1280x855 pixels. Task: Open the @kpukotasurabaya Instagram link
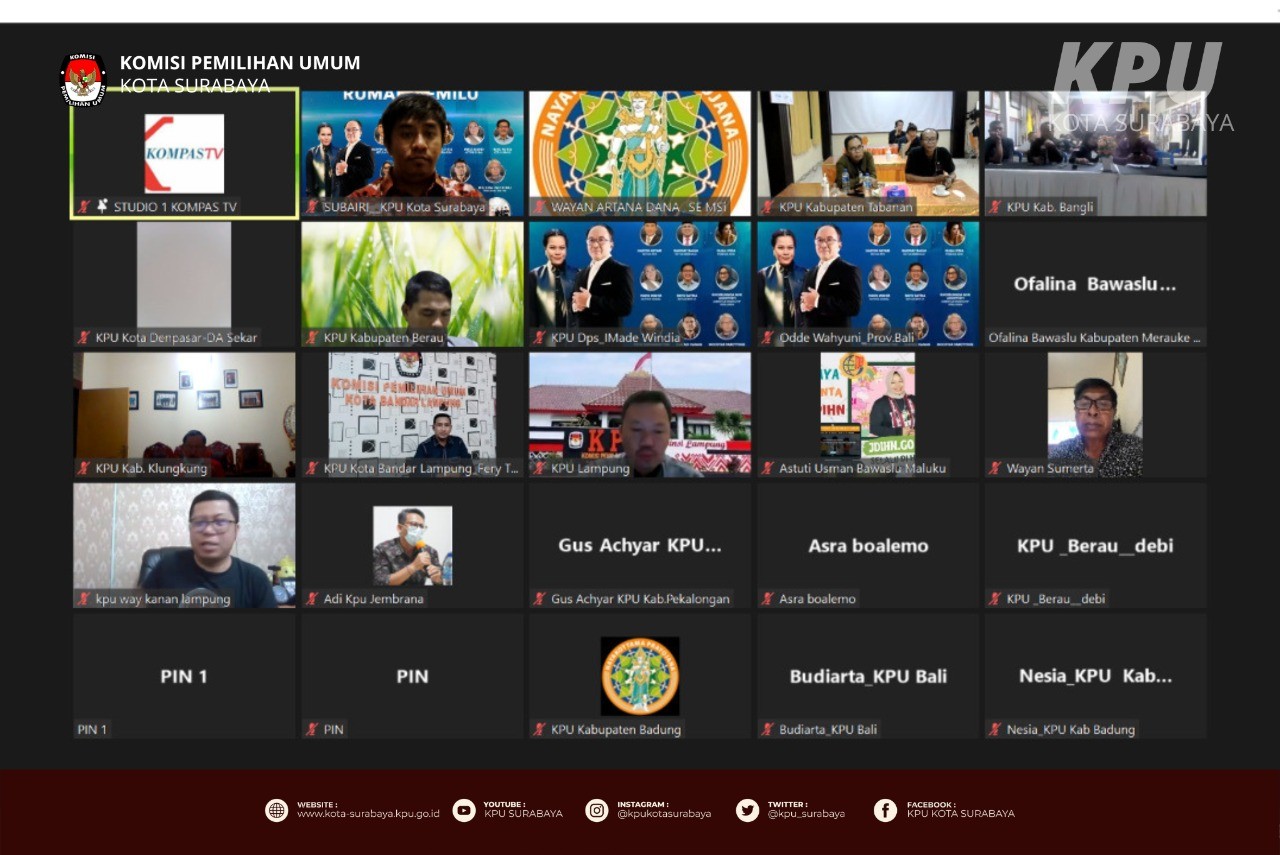coord(664,814)
